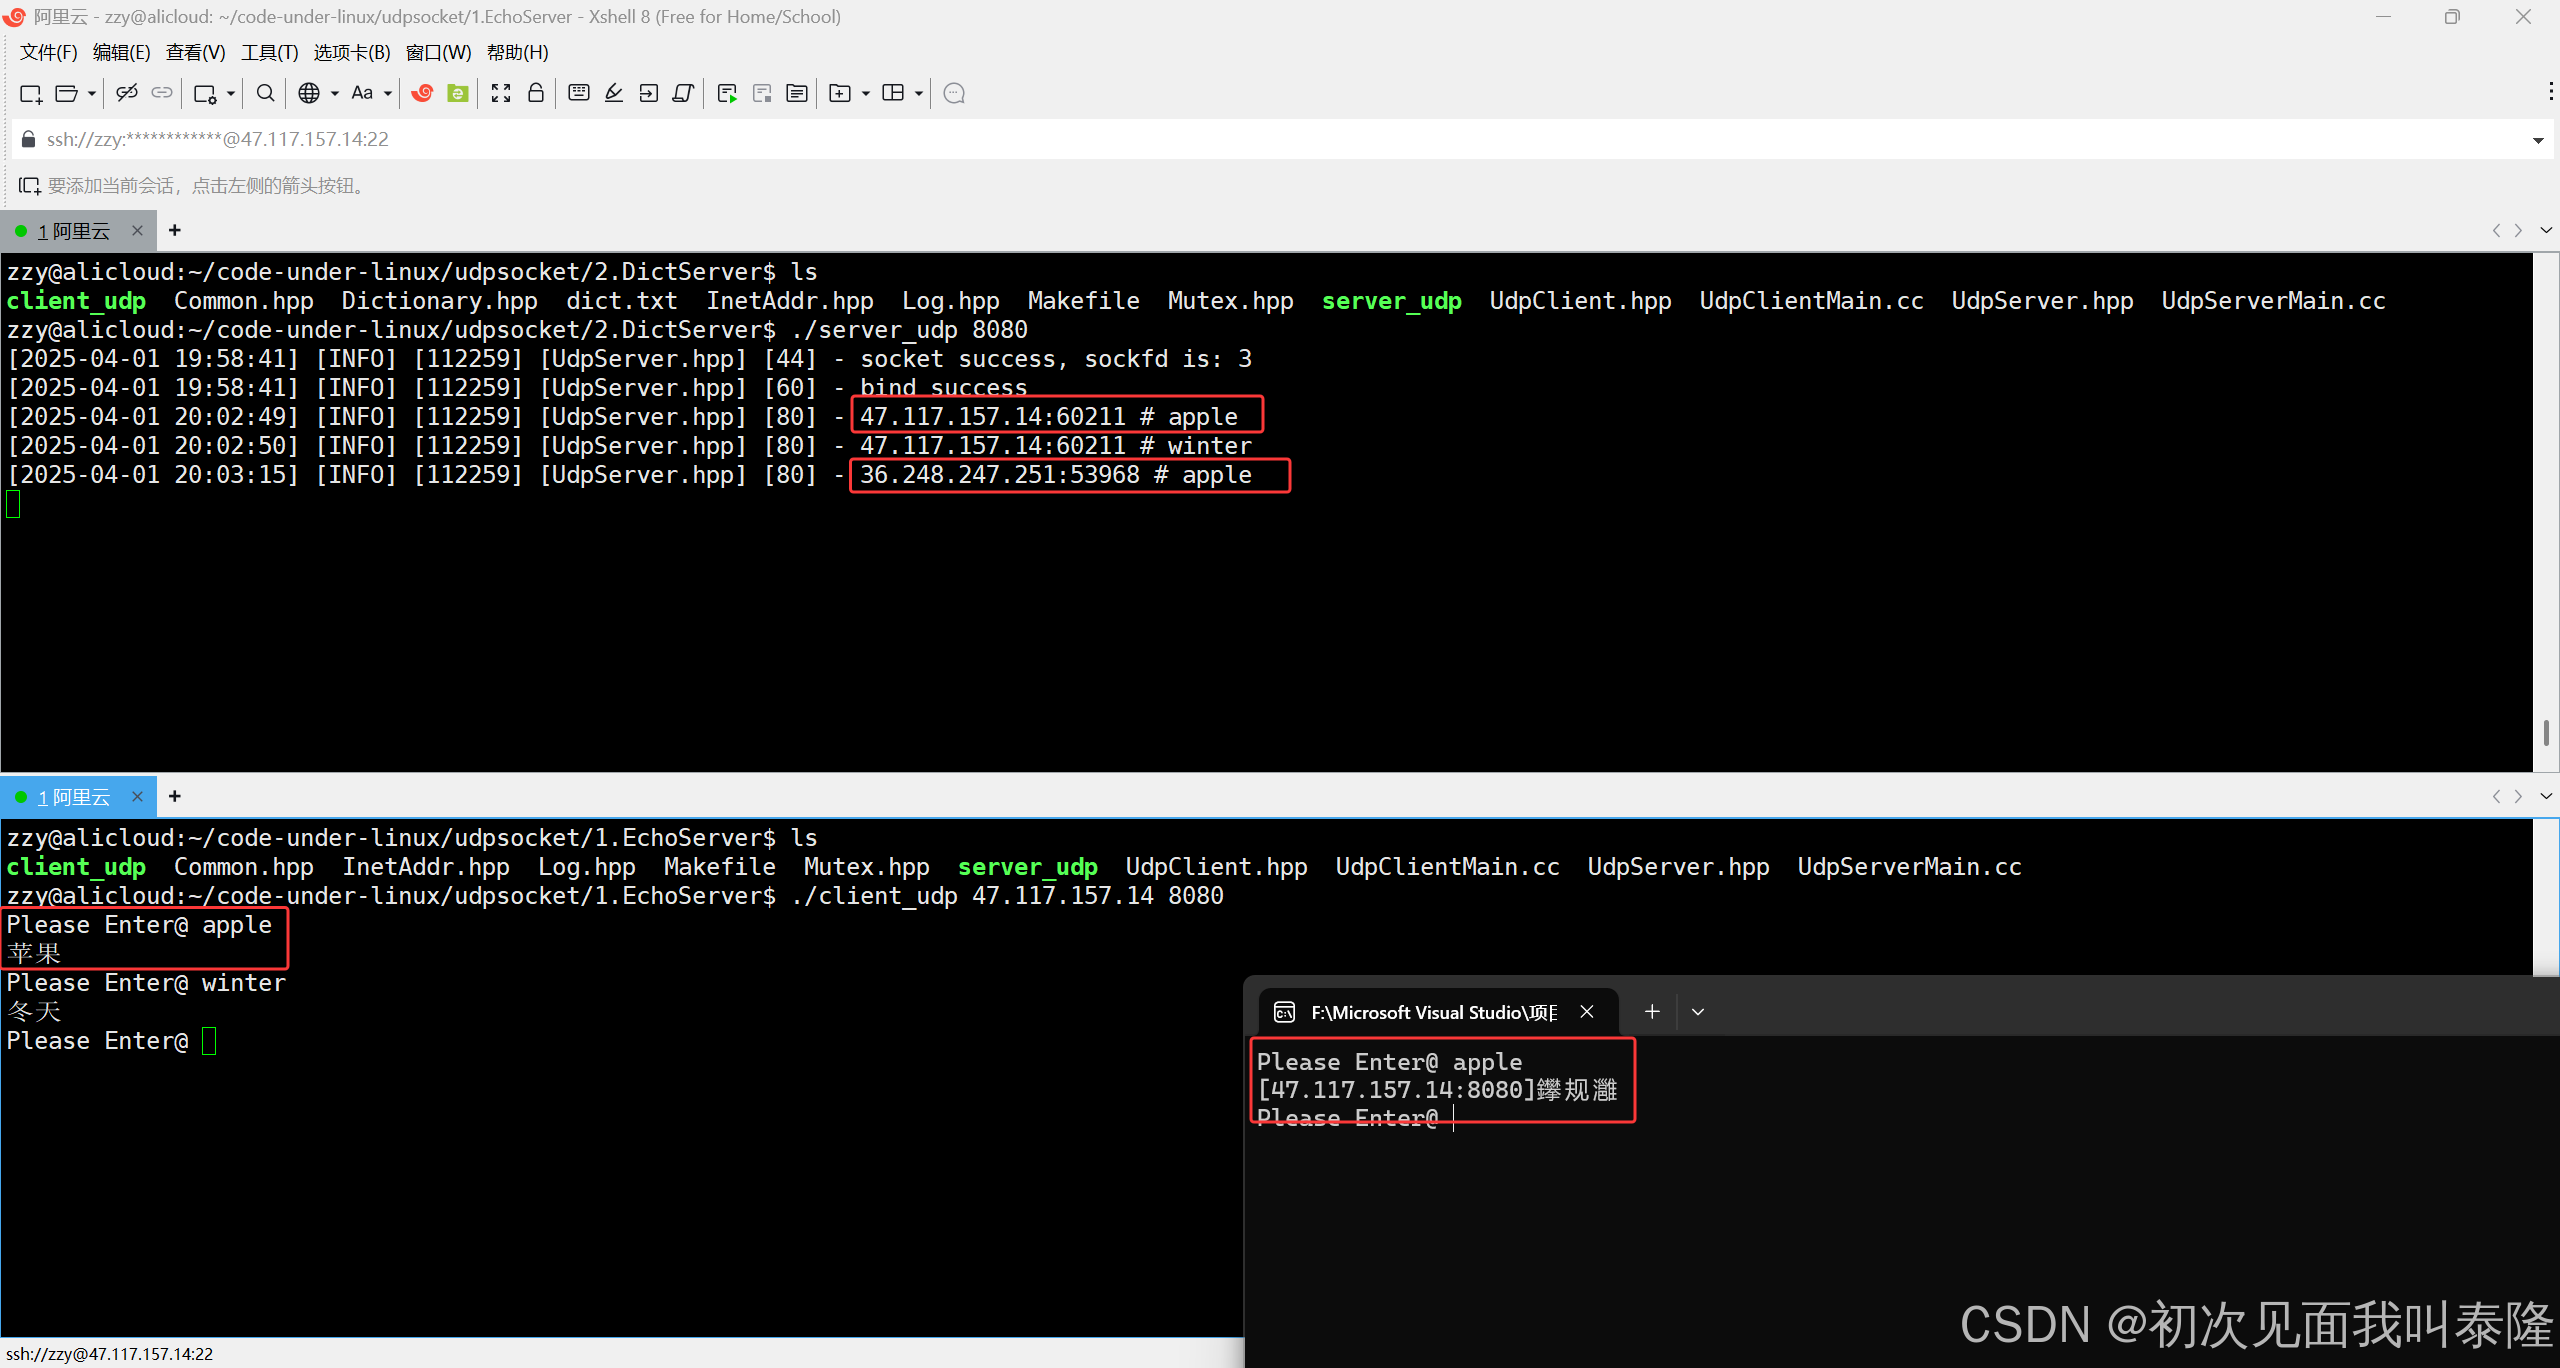This screenshot has height=1368, width=2560.
Task: Launch Xftp with the green folder icon
Action: click(x=458, y=93)
